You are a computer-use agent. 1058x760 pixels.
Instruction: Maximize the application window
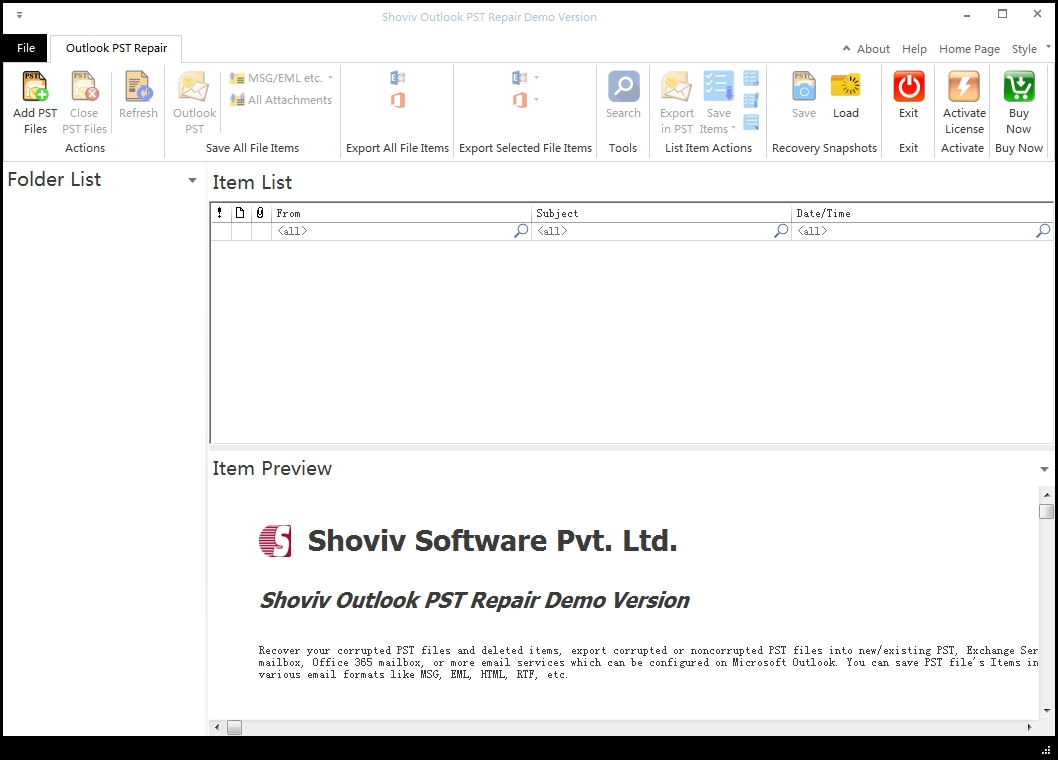click(x=1003, y=14)
